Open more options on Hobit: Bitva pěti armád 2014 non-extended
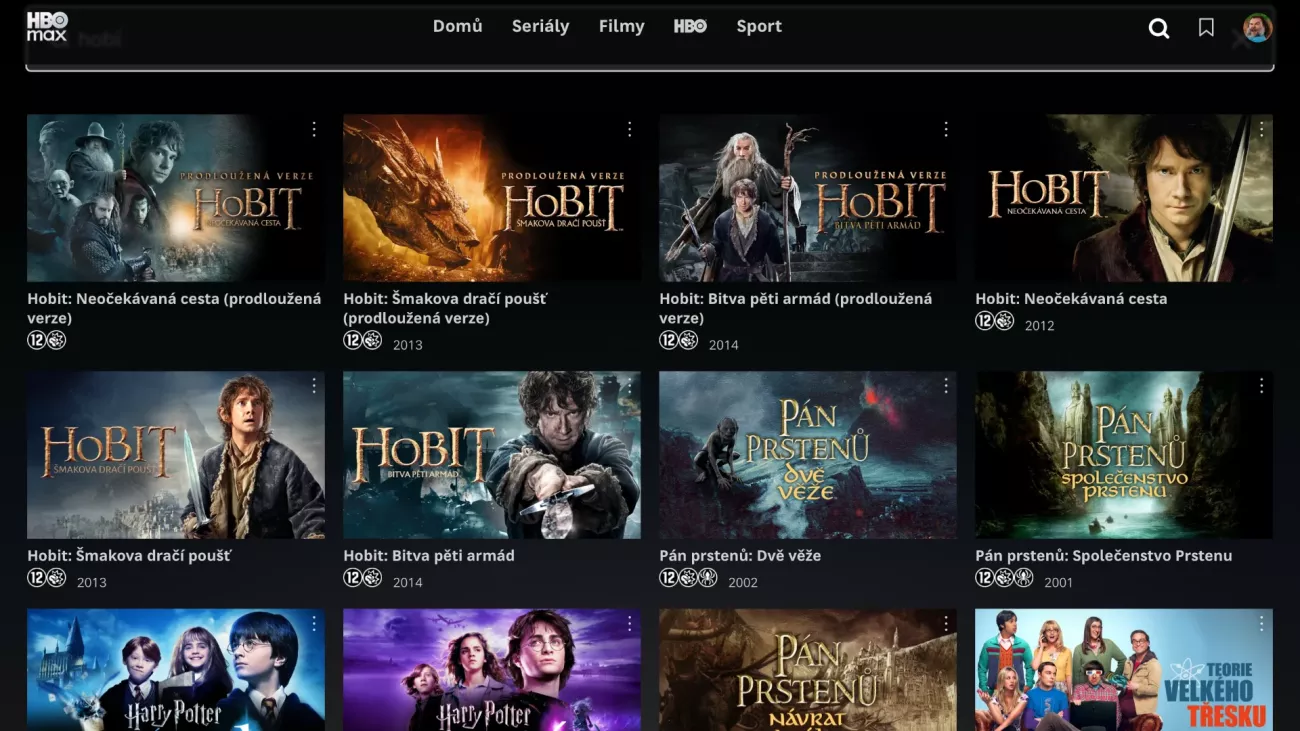Screen dimensions: 1300x731 630,386
